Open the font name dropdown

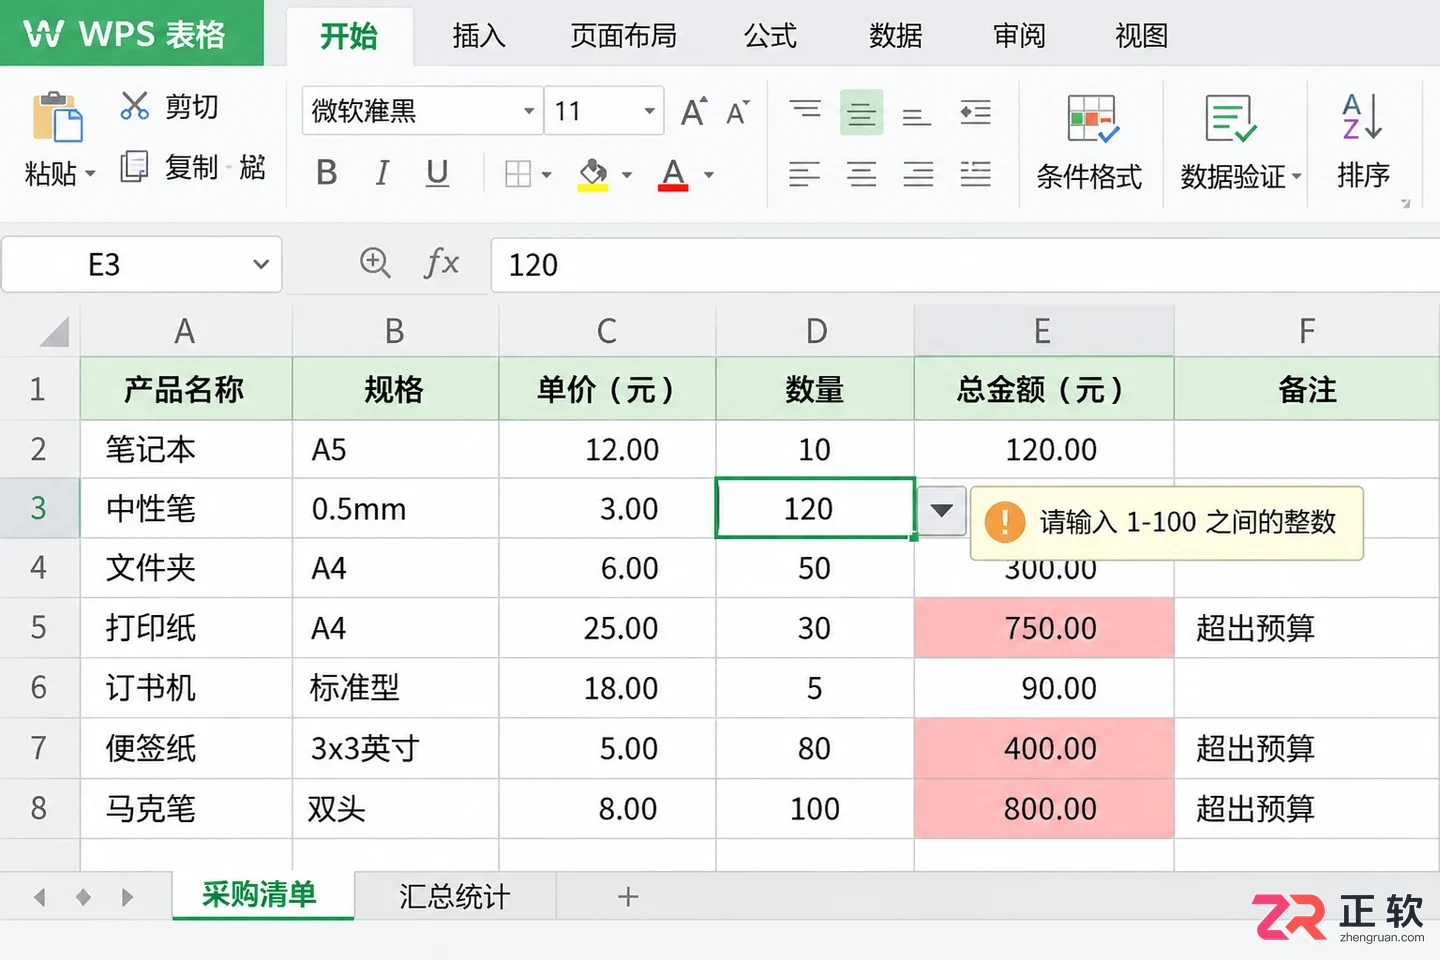529,111
